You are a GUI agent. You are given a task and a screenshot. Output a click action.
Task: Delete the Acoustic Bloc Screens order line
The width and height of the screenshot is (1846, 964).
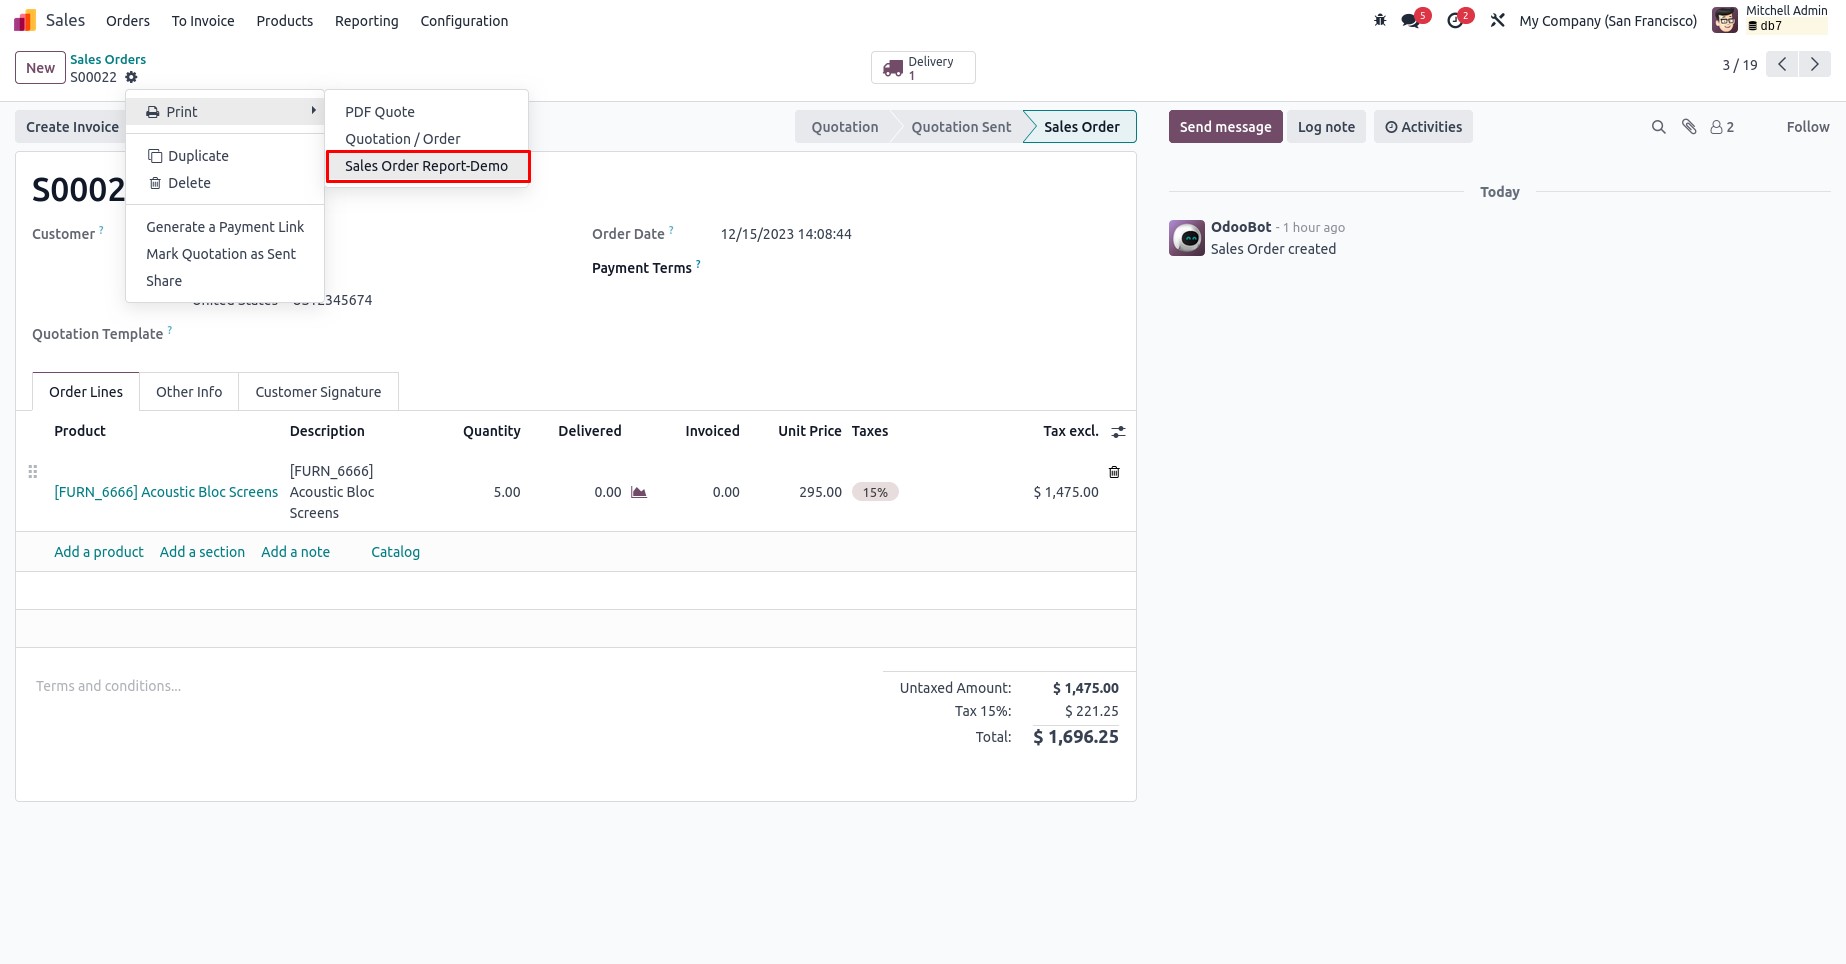pyautogui.click(x=1114, y=472)
